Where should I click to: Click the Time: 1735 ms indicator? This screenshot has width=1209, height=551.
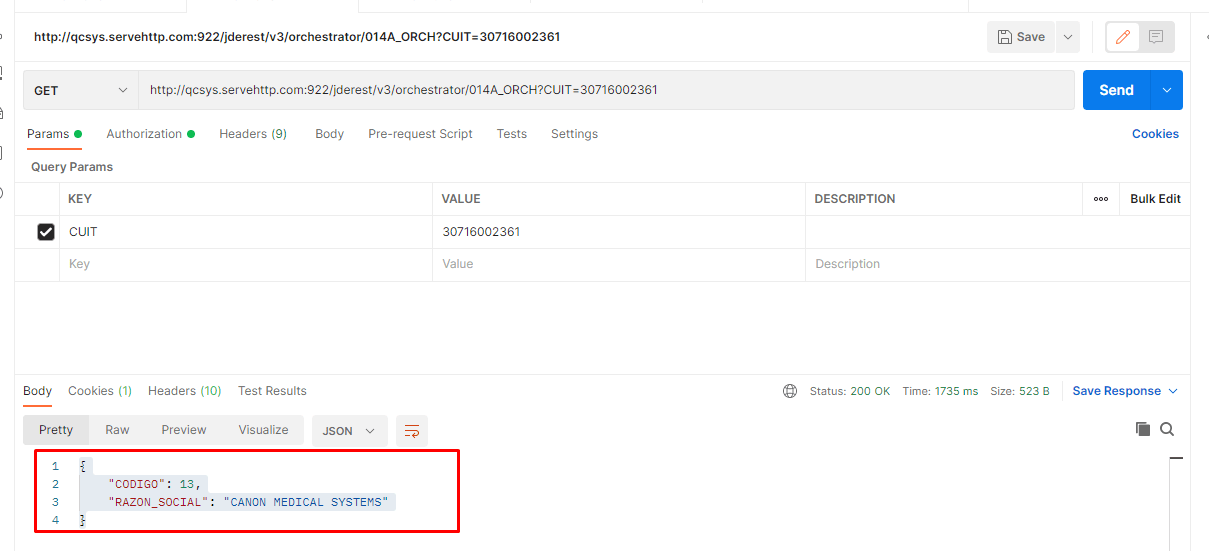coord(940,391)
